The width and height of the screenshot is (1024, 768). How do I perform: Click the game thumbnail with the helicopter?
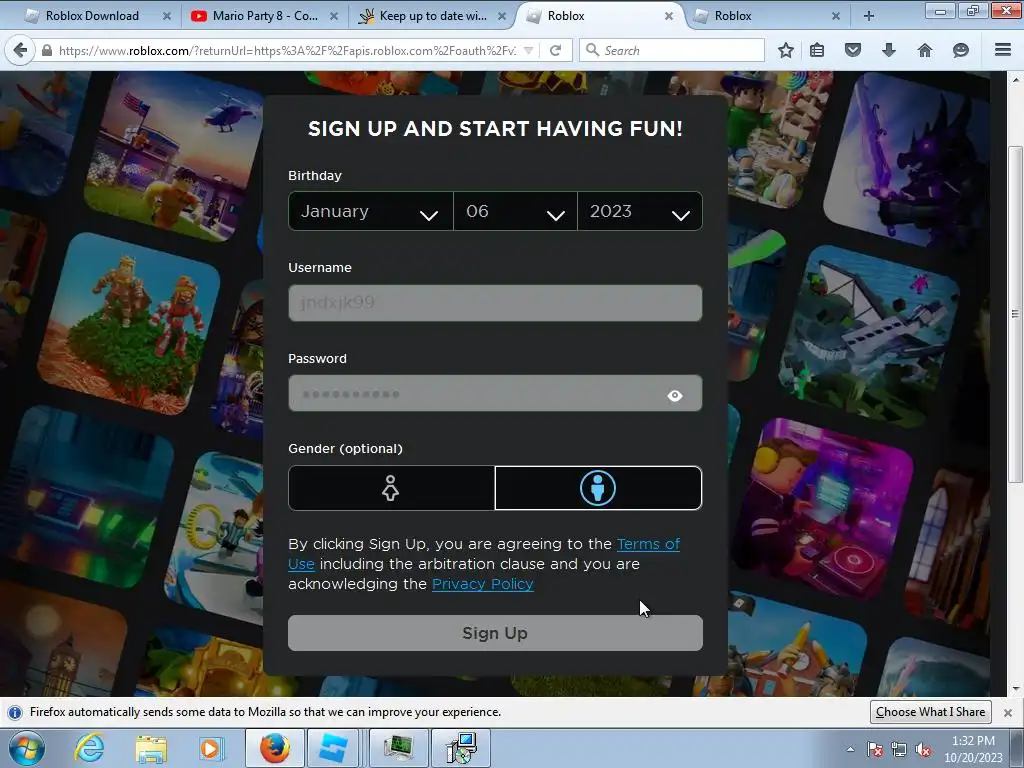point(175,157)
